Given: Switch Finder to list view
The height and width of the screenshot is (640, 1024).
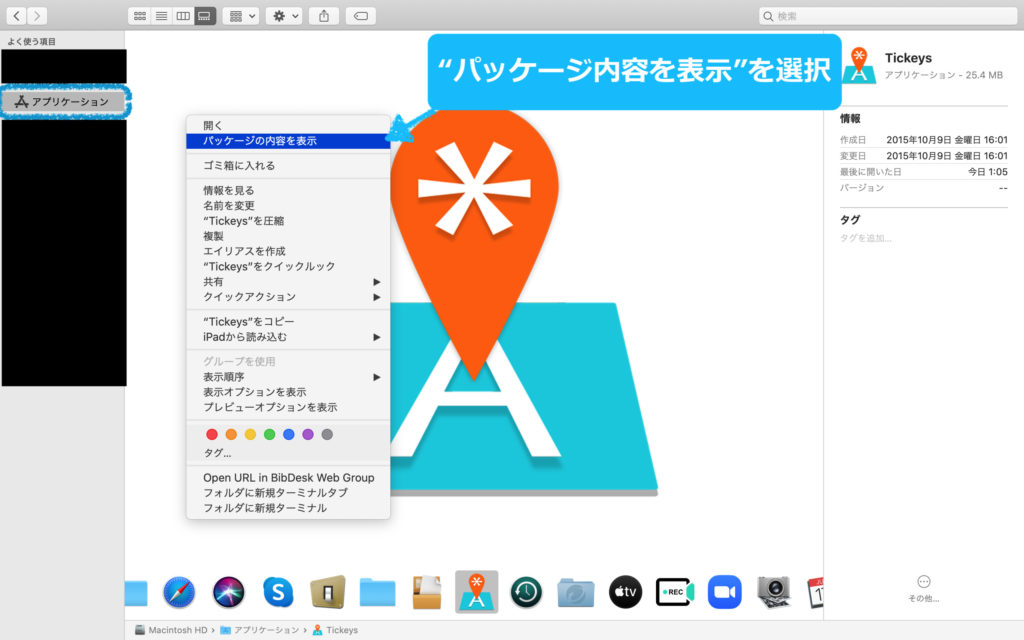Looking at the screenshot, I should 161,16.
